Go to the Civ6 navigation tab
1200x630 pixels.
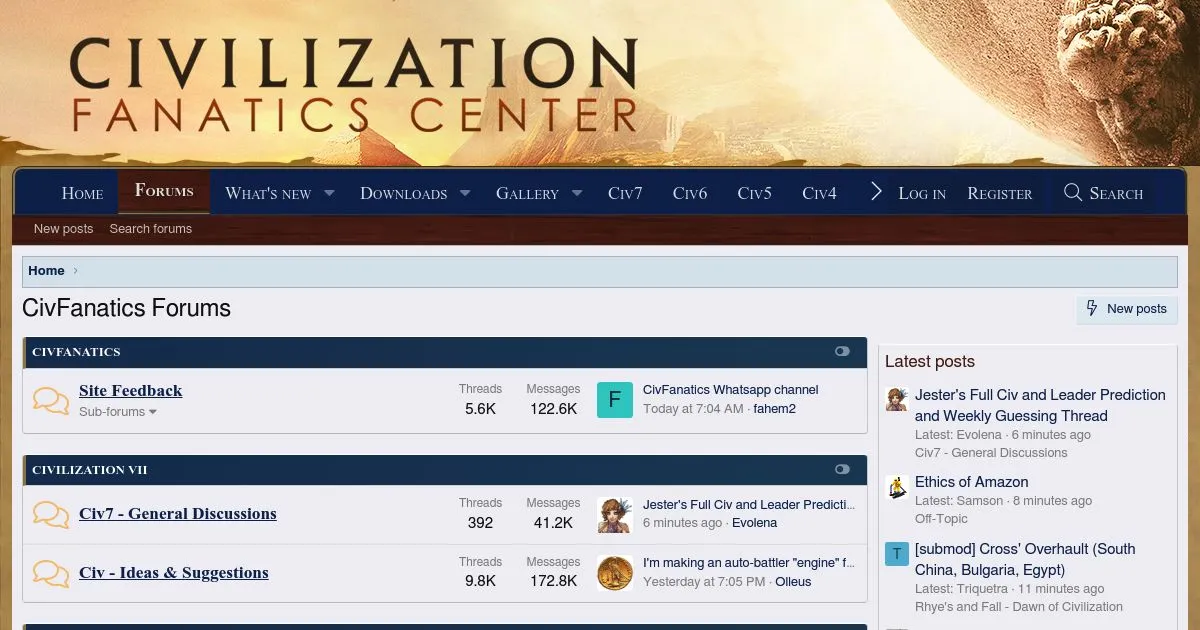click(690, 193)
